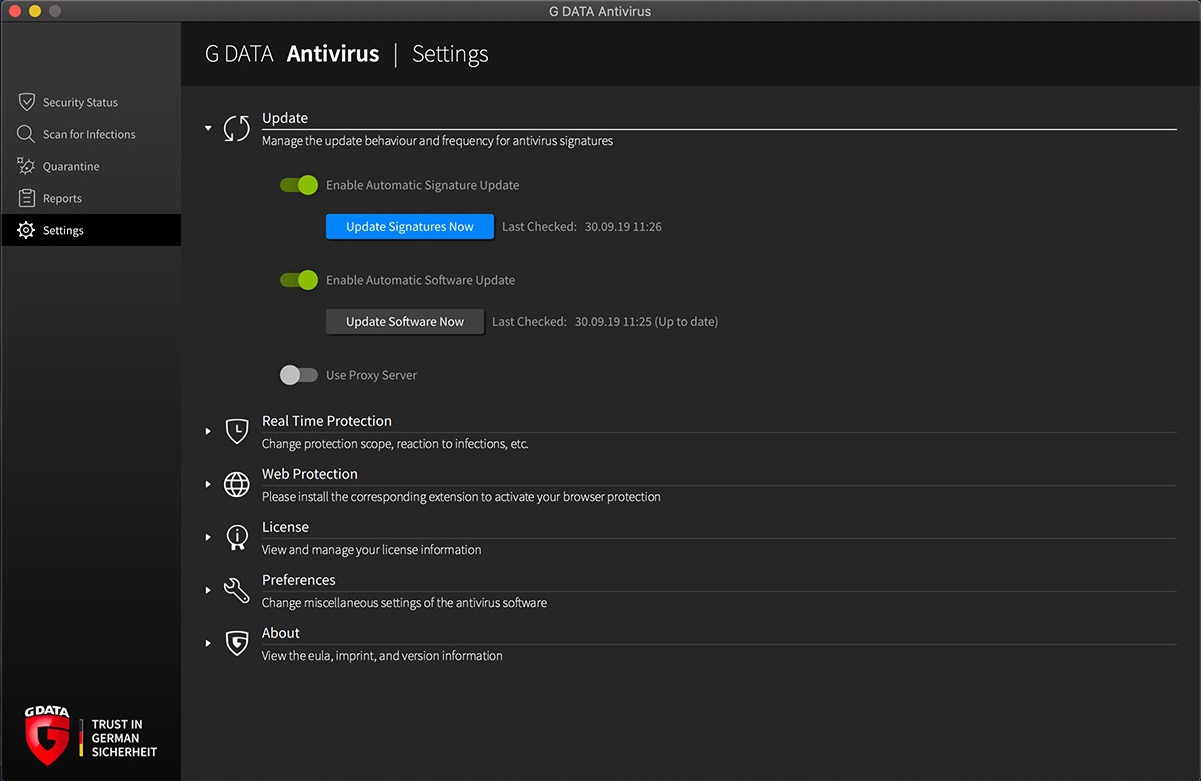Collapse the Update section arrow
The height and width of the screenshot is (781, 1201).
click(208, 129)
